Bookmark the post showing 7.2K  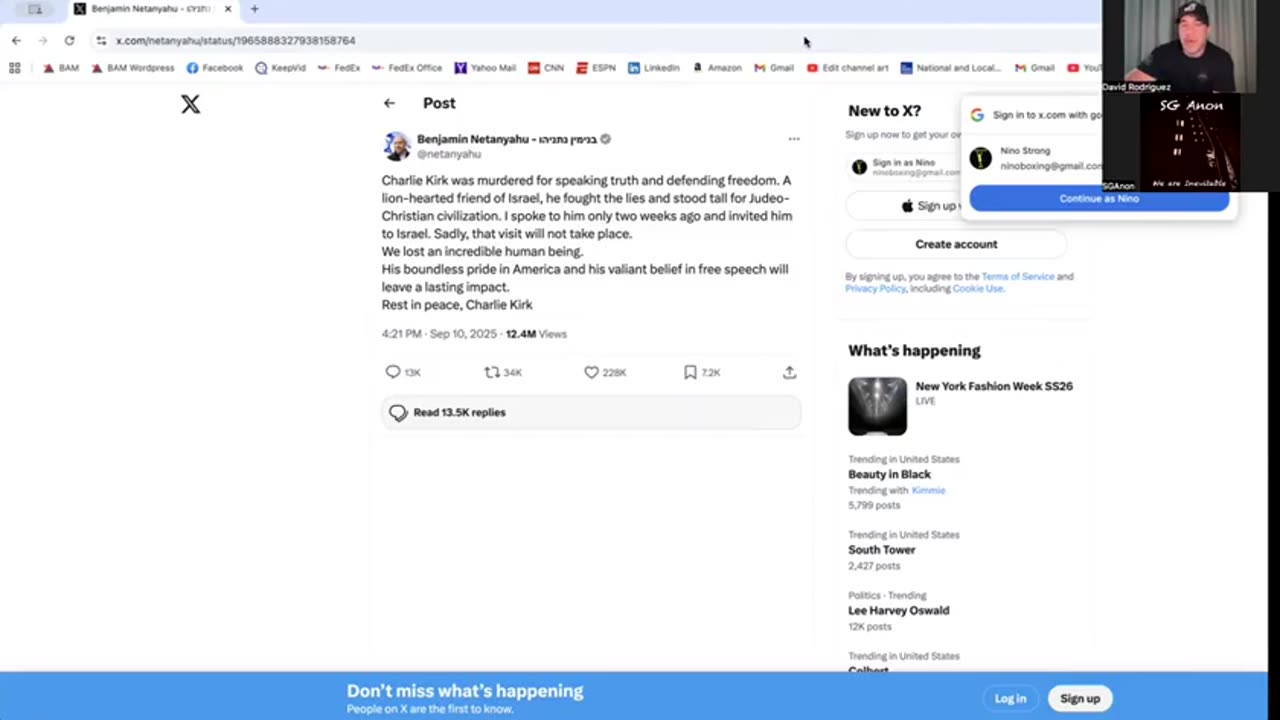point(690,372)
